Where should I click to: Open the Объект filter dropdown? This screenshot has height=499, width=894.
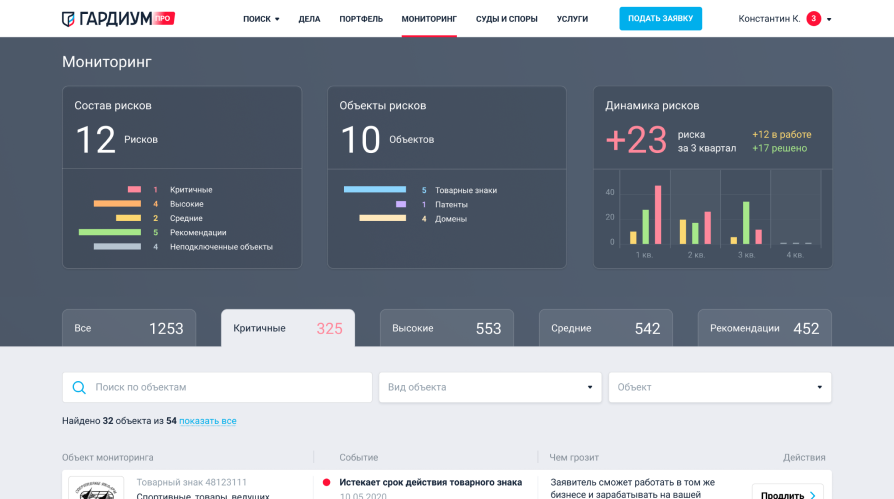pyautogui.click(x=720, y=387)
